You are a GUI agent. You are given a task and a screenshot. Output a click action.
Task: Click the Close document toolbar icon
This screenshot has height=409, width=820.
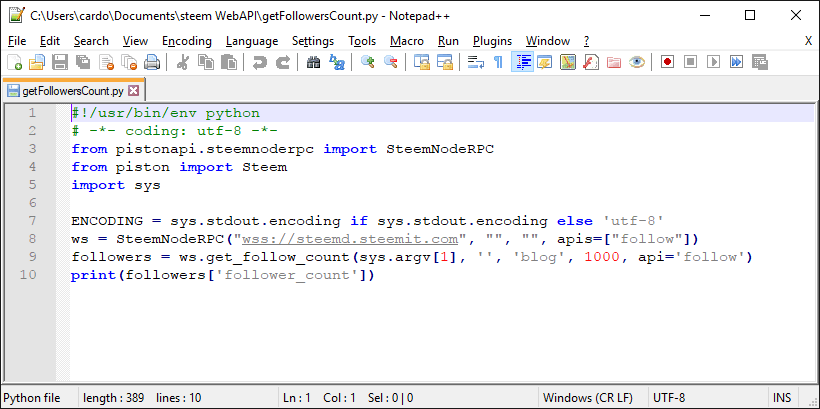(106, 62)
